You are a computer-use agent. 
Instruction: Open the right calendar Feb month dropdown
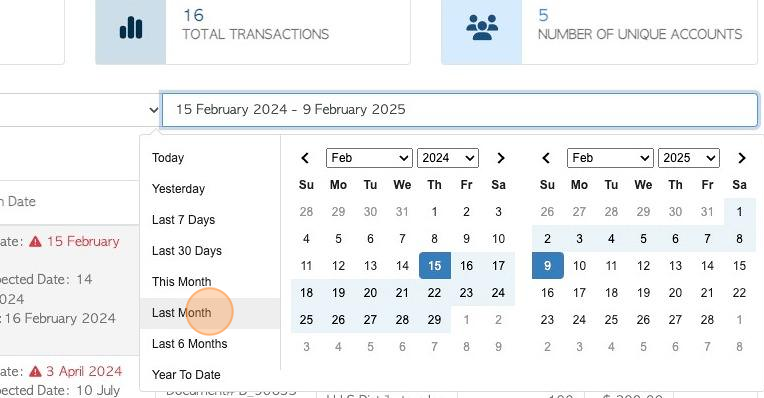pyautogui.click(x=610, y=158)
